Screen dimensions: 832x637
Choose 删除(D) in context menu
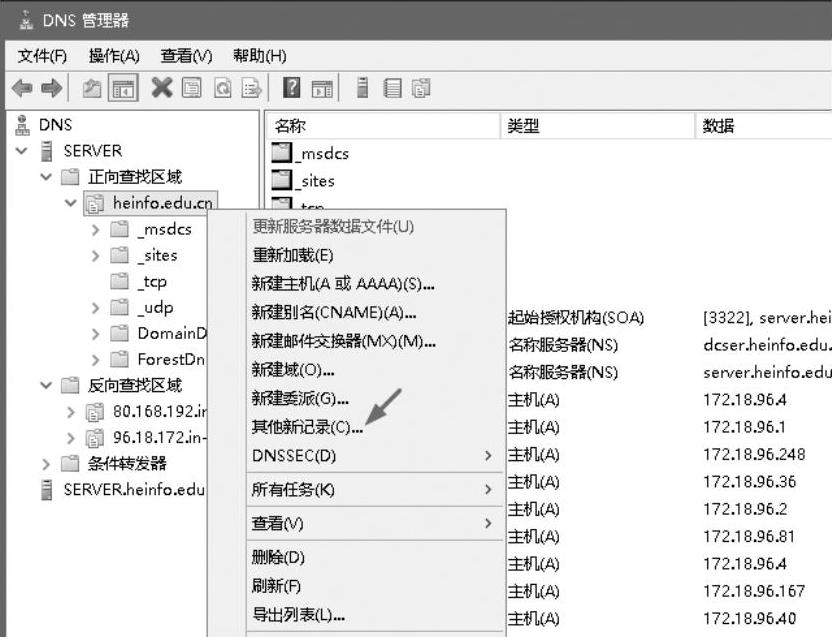point(375,557)
